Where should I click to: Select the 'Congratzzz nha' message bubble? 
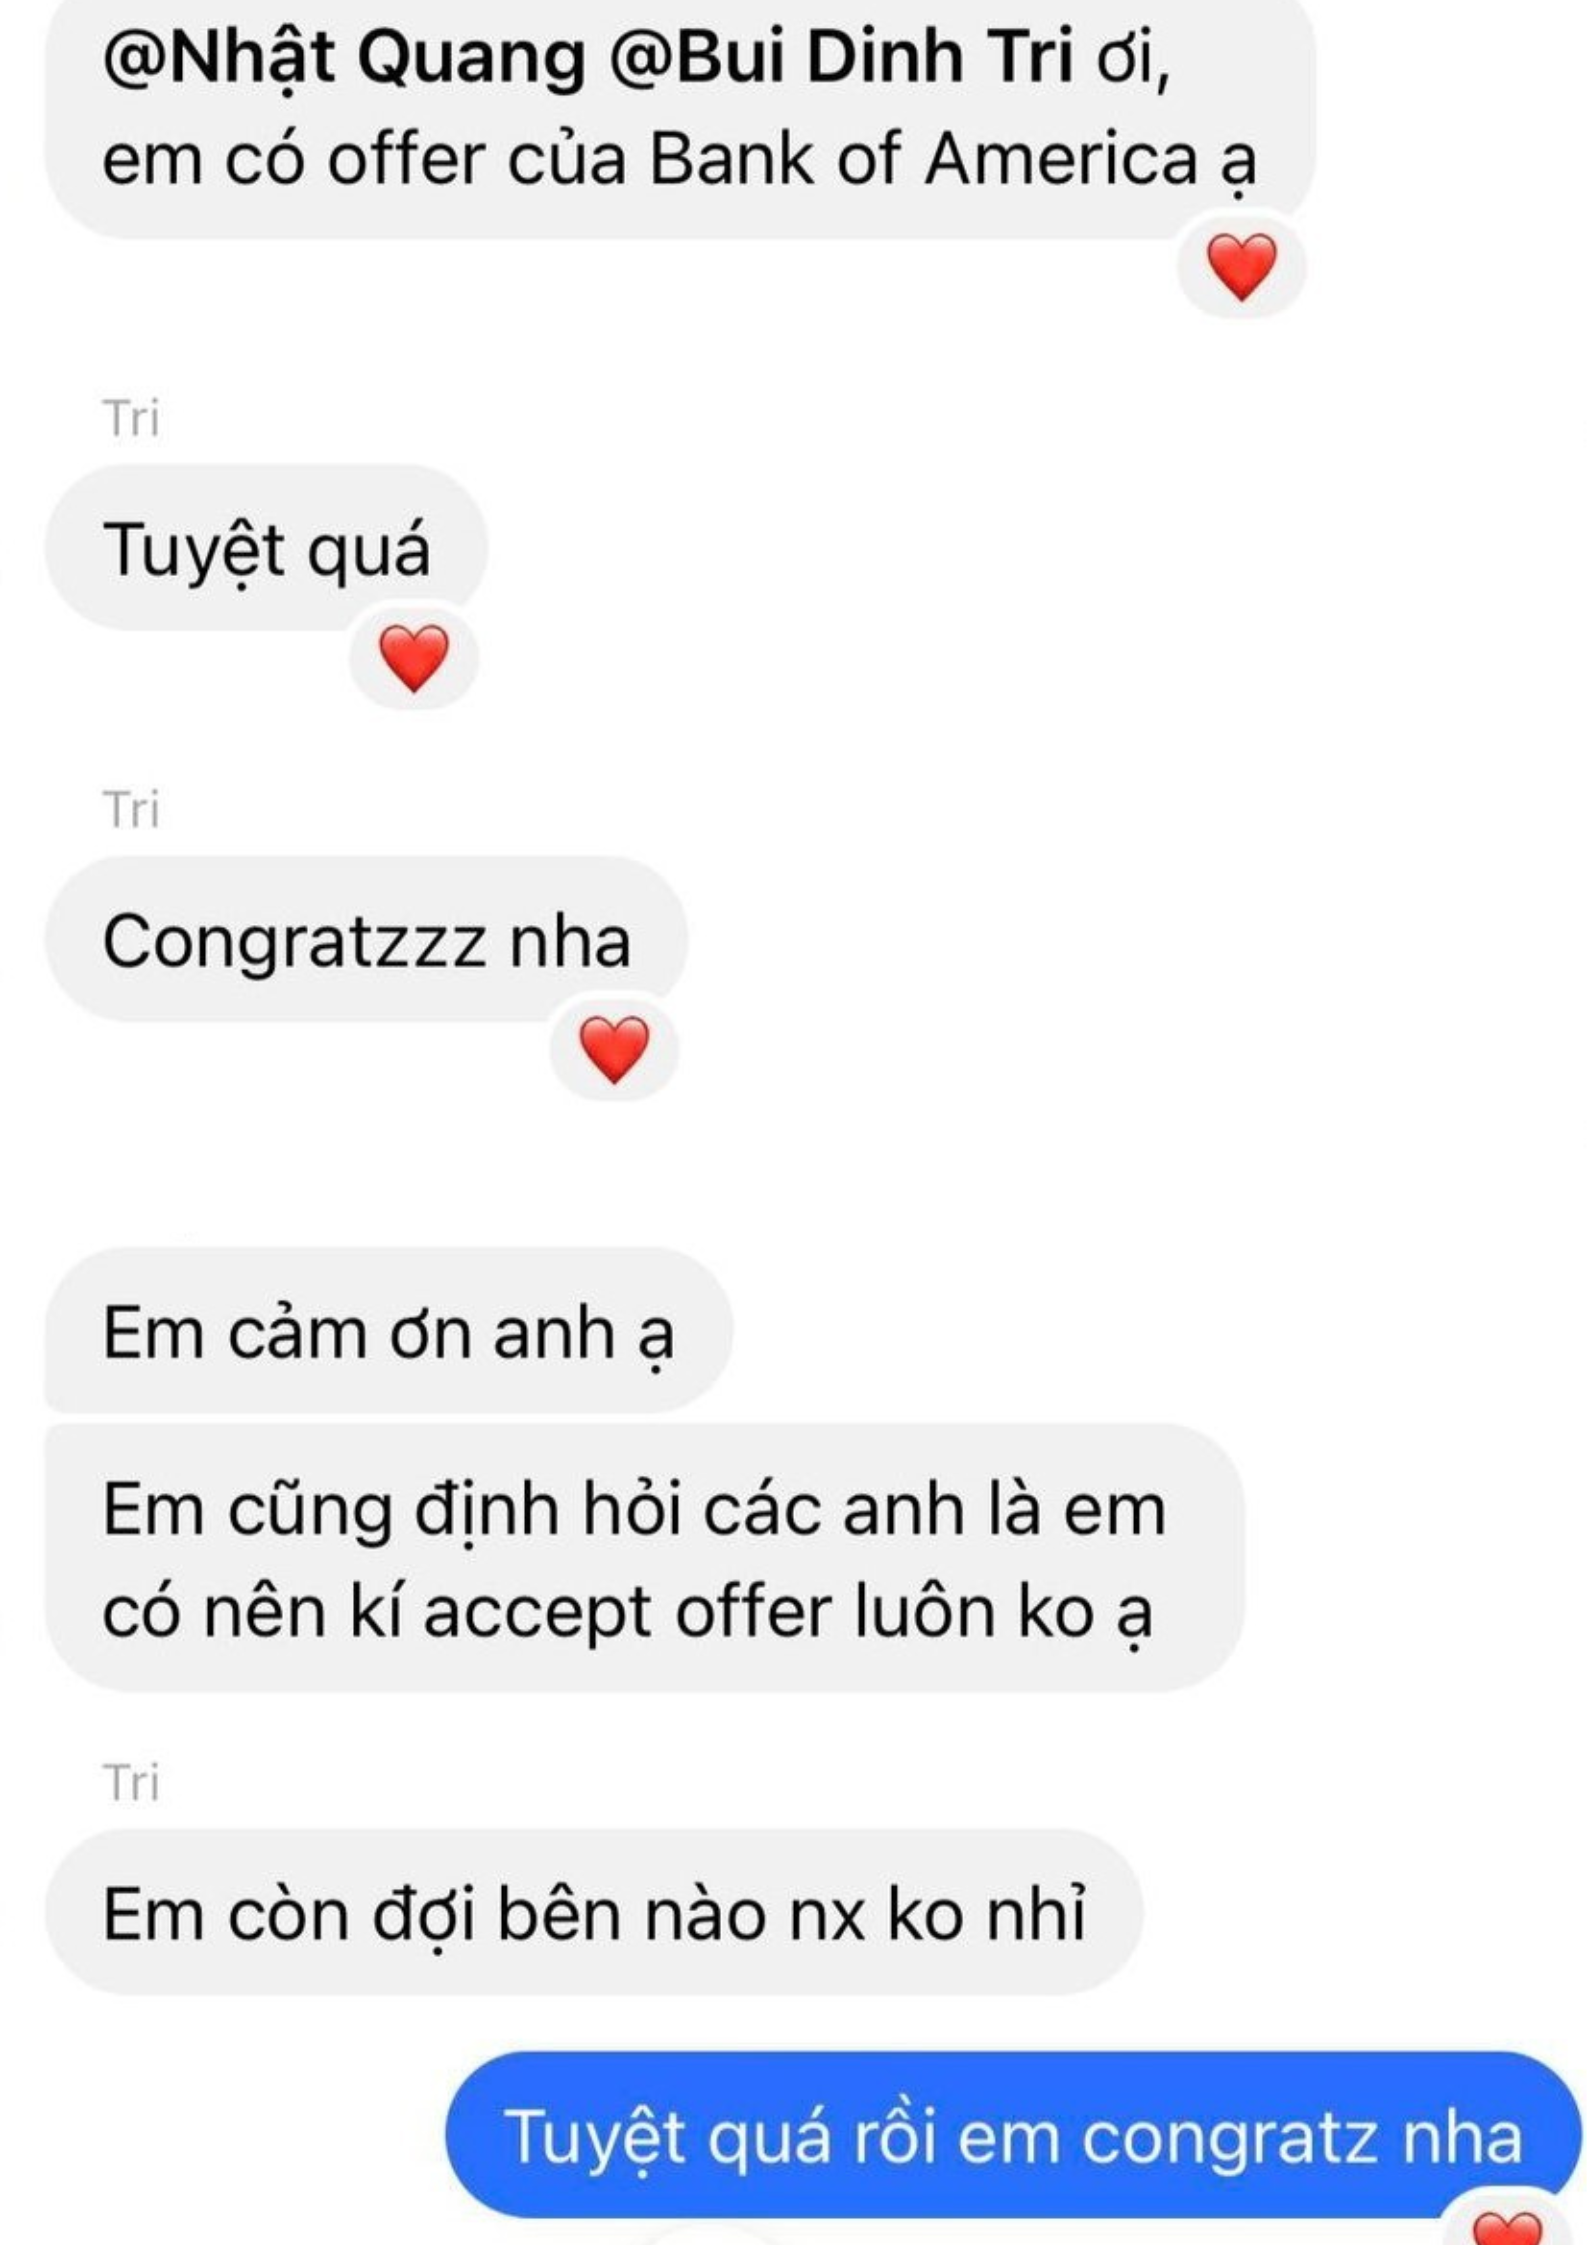366,940
